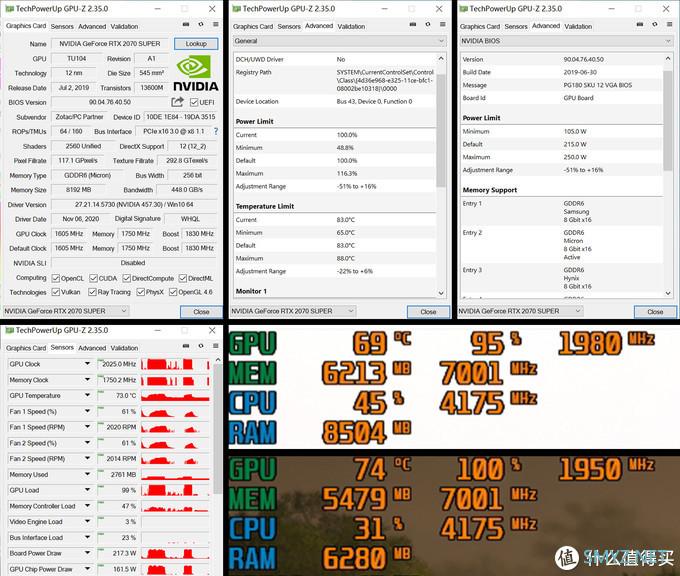The height and width of the screenshot is (576, 680).
Task: Open the Memory Clock sensor dropdown arrow
Action: click(87, 380)
